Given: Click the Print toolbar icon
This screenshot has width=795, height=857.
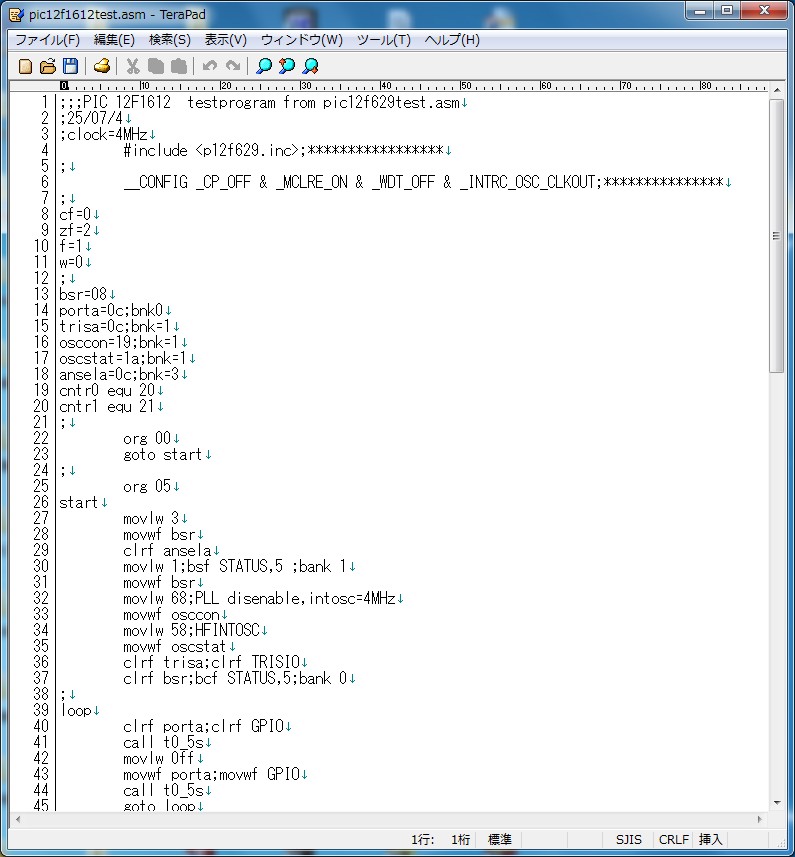Looking at the screenshot, I should coord(102,66).
